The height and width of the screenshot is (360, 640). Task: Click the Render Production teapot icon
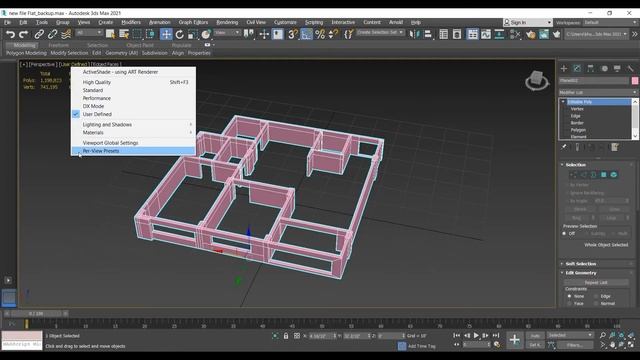coord(557,34)
